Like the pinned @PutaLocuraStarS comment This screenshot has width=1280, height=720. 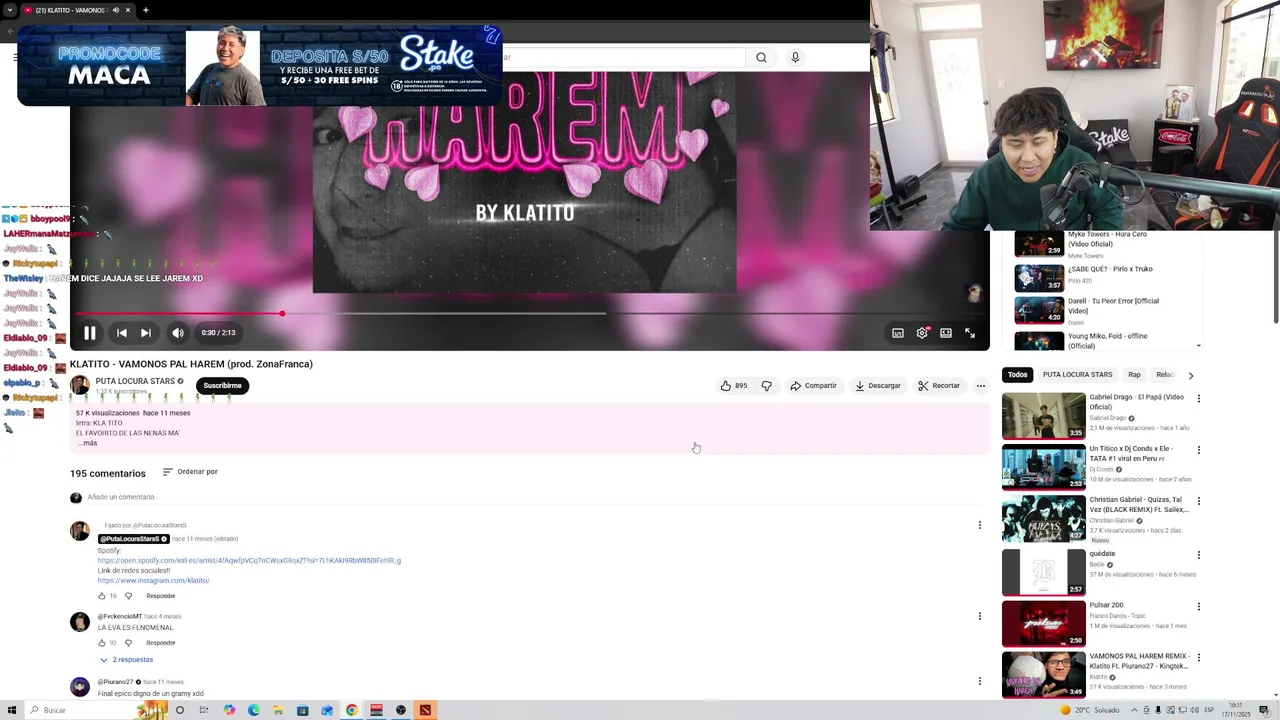pyautogui.click(x=101, y=596)
